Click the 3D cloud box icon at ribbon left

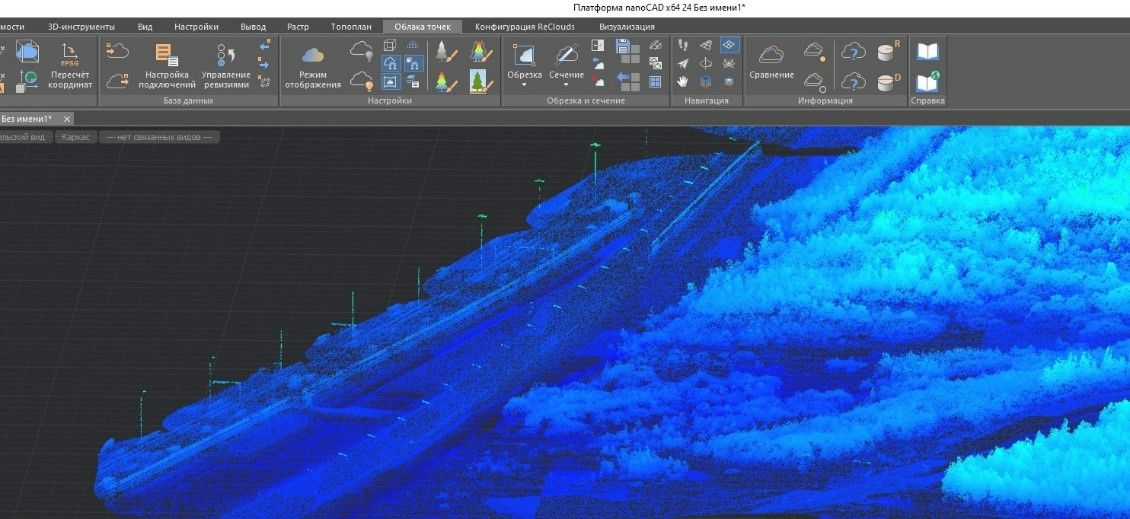27,50
